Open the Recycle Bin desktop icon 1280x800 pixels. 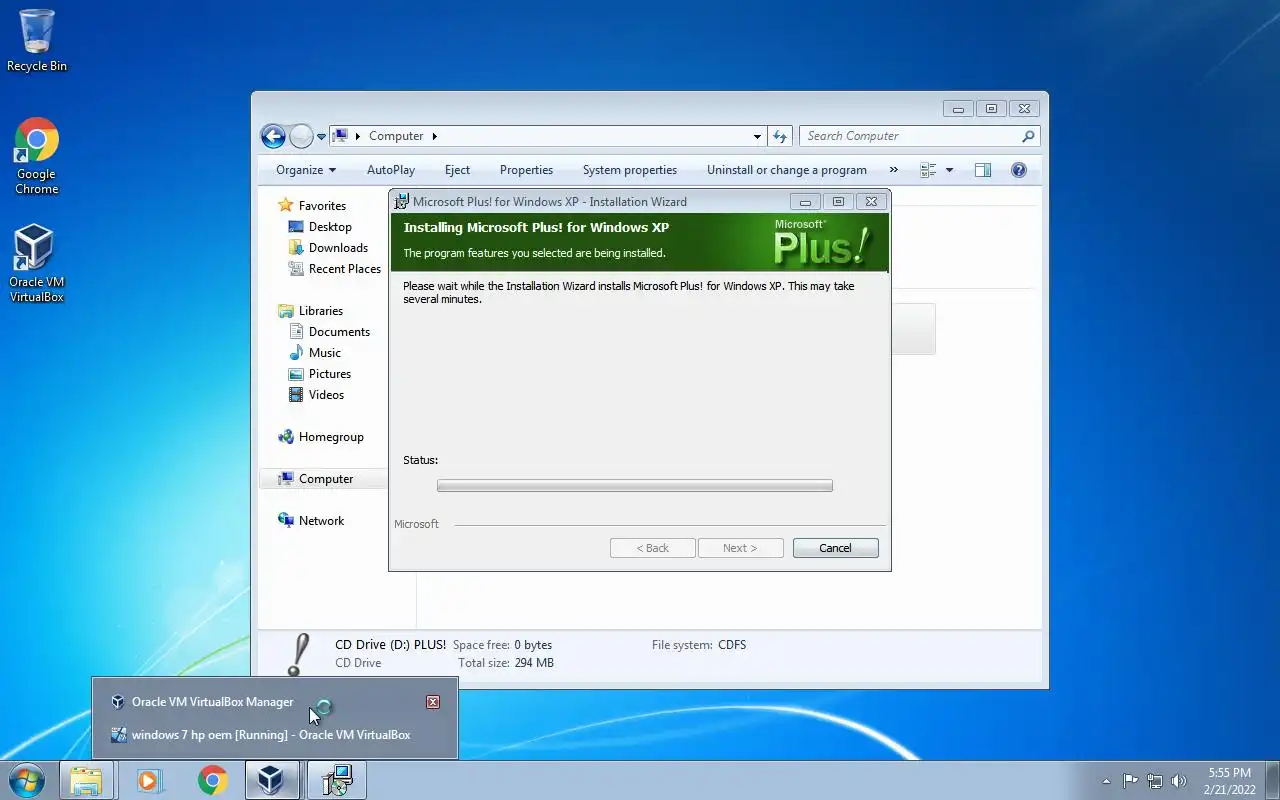coord(37,40)
